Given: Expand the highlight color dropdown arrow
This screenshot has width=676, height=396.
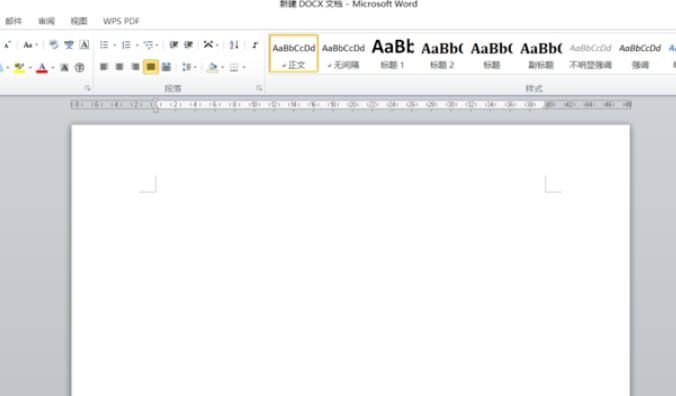Looking at the screenshot, I should tap(30, 68).
